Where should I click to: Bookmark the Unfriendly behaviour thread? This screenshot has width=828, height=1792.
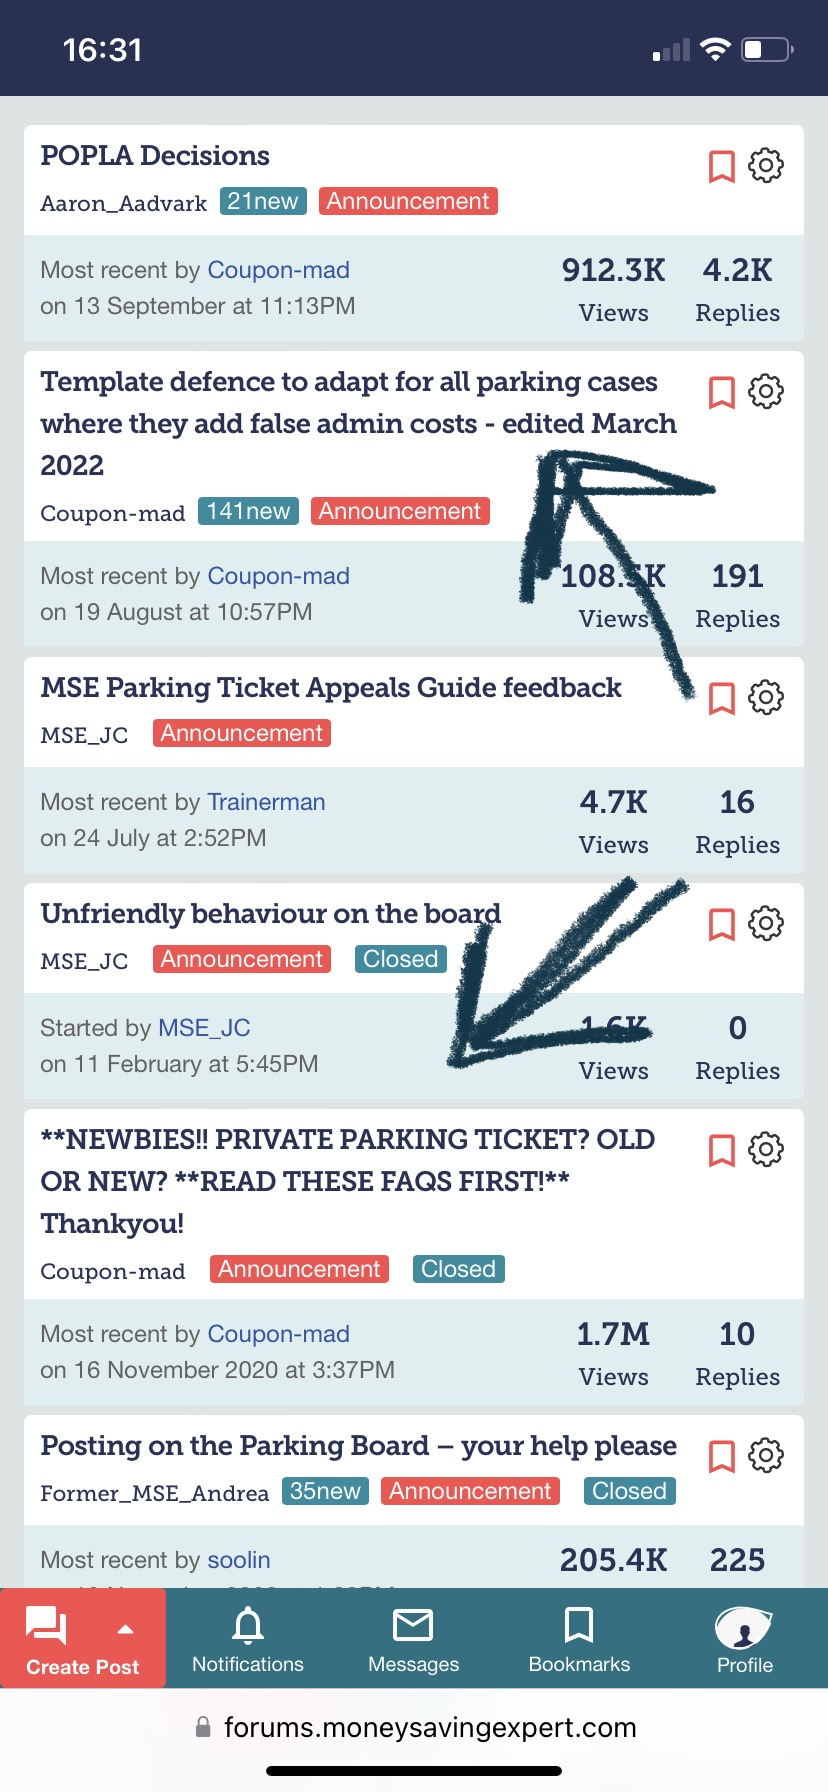pos(721,924)
